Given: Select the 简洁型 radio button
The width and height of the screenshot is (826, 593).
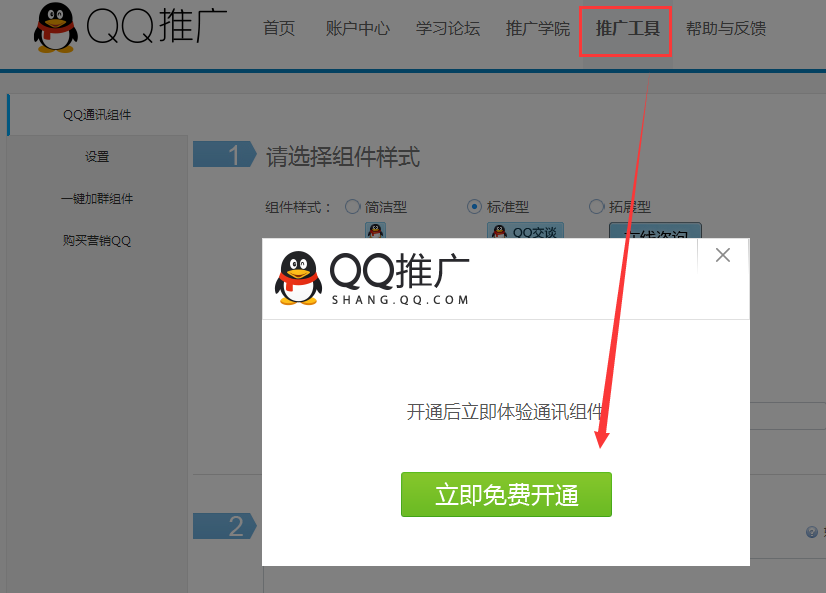Looking at the screenshot, I should (352, 207).
